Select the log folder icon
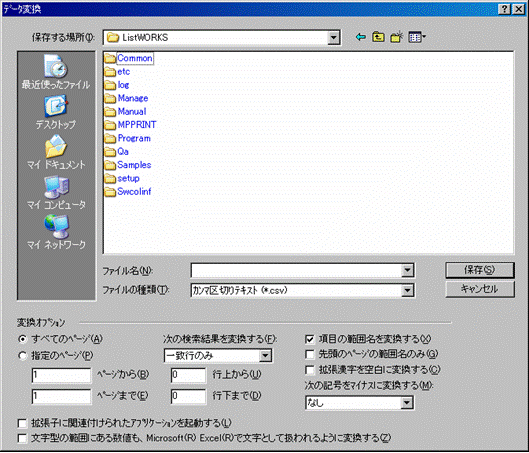This screenshot has height=453, width=529. coord(110,85)
